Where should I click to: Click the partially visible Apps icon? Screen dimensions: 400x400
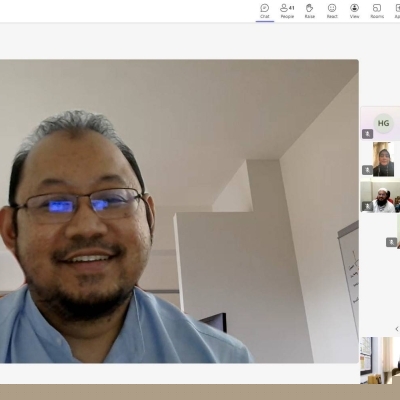(397, 11)
